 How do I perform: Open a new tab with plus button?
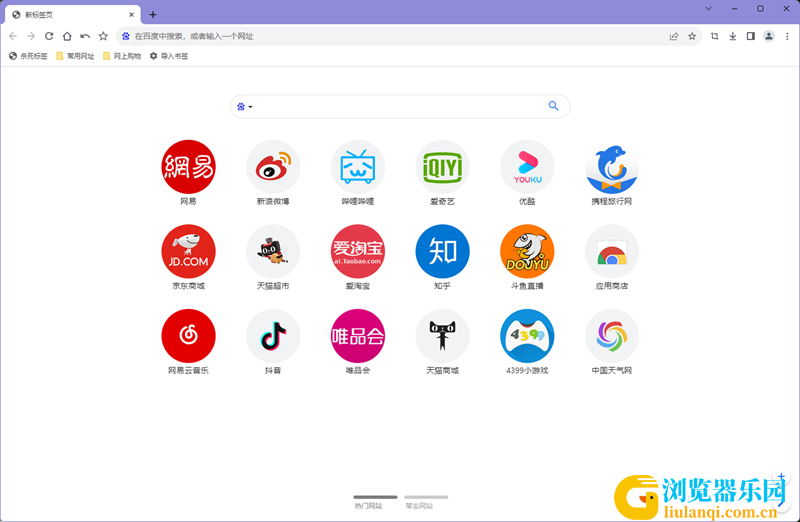153,15
